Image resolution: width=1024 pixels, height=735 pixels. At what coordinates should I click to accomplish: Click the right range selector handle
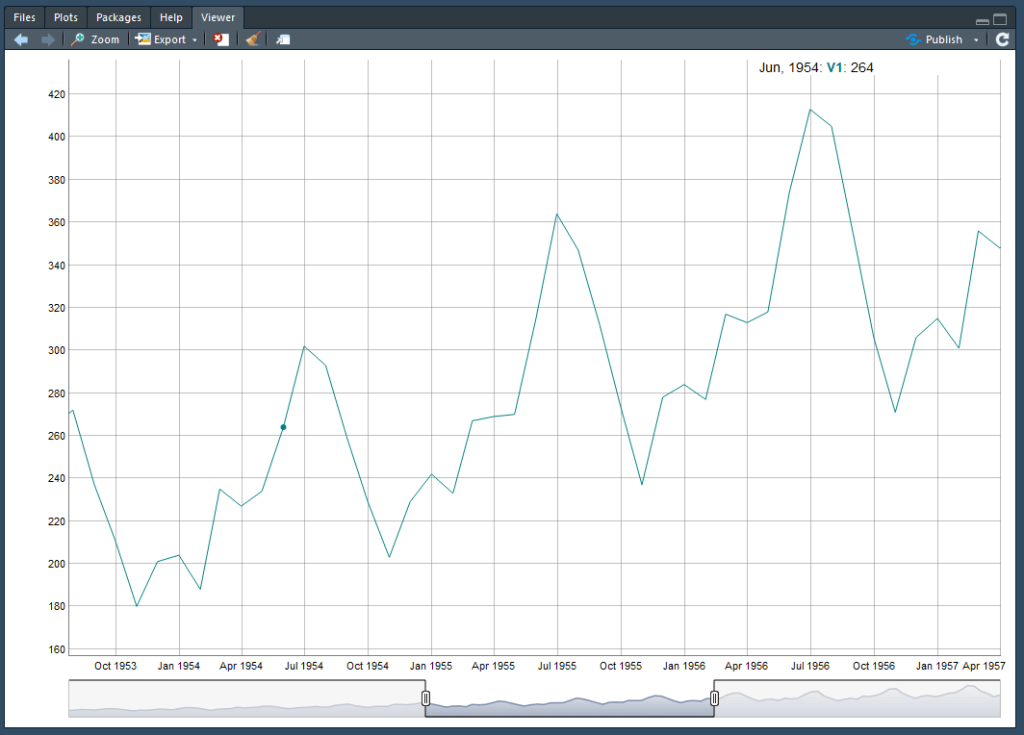[x=714, y=698]
